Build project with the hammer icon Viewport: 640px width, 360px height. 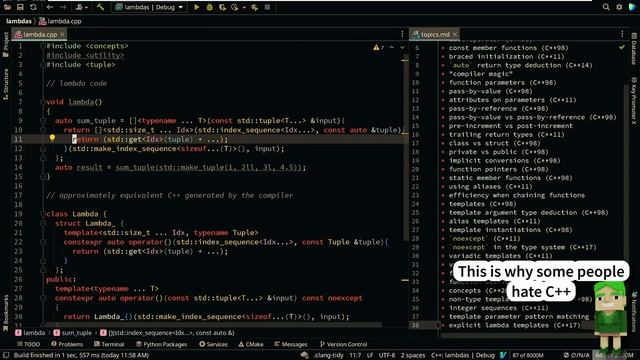[x=100, y=7]
